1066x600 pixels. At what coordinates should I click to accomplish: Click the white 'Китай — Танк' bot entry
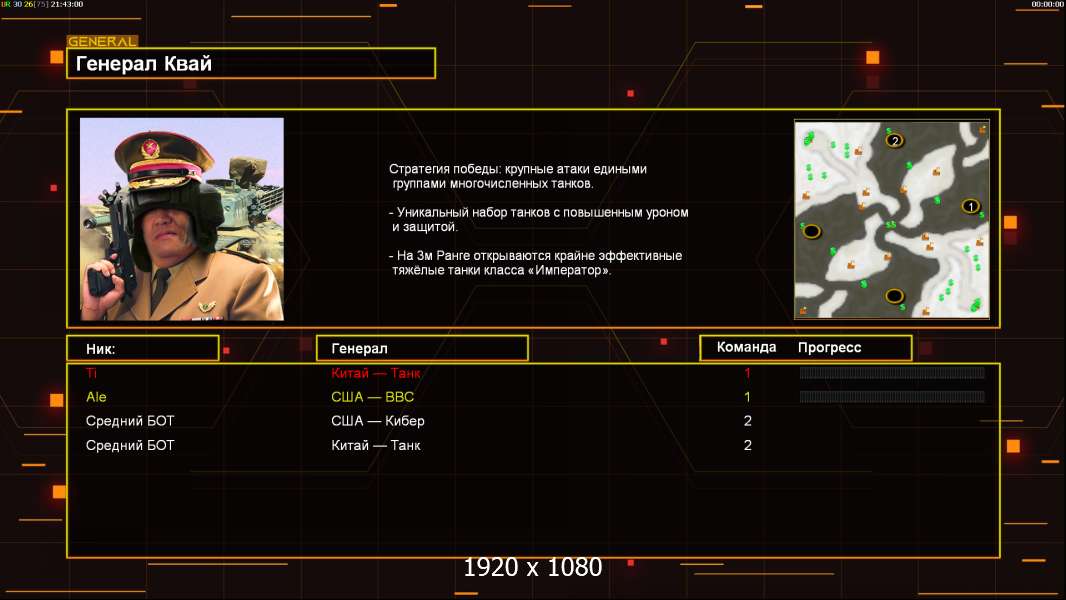coord(375,445)
